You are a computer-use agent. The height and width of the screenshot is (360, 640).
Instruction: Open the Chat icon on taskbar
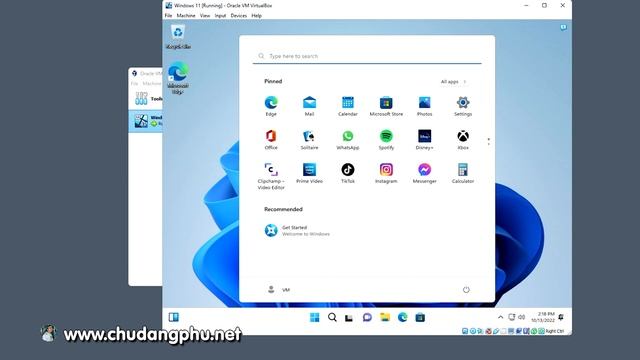point(367,317)
